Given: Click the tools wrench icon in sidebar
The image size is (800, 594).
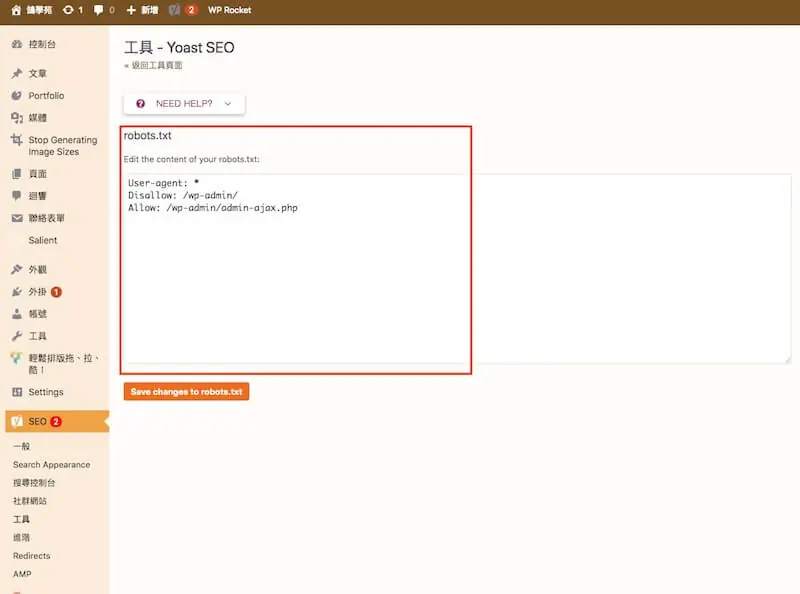Looking at the screenshot, I should [17, 336].
